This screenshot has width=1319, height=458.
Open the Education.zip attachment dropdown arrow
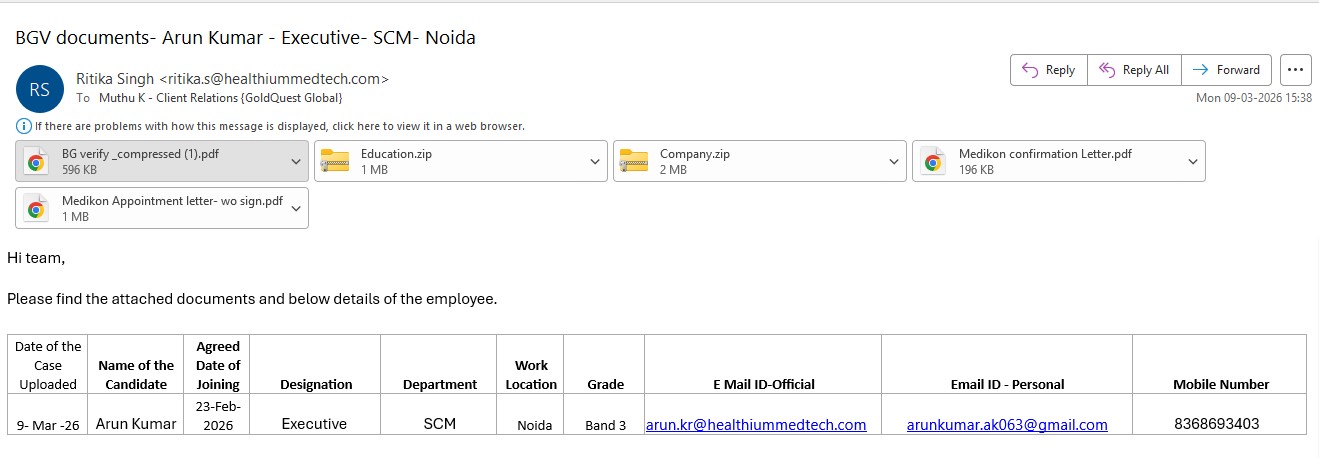[594, 162]
